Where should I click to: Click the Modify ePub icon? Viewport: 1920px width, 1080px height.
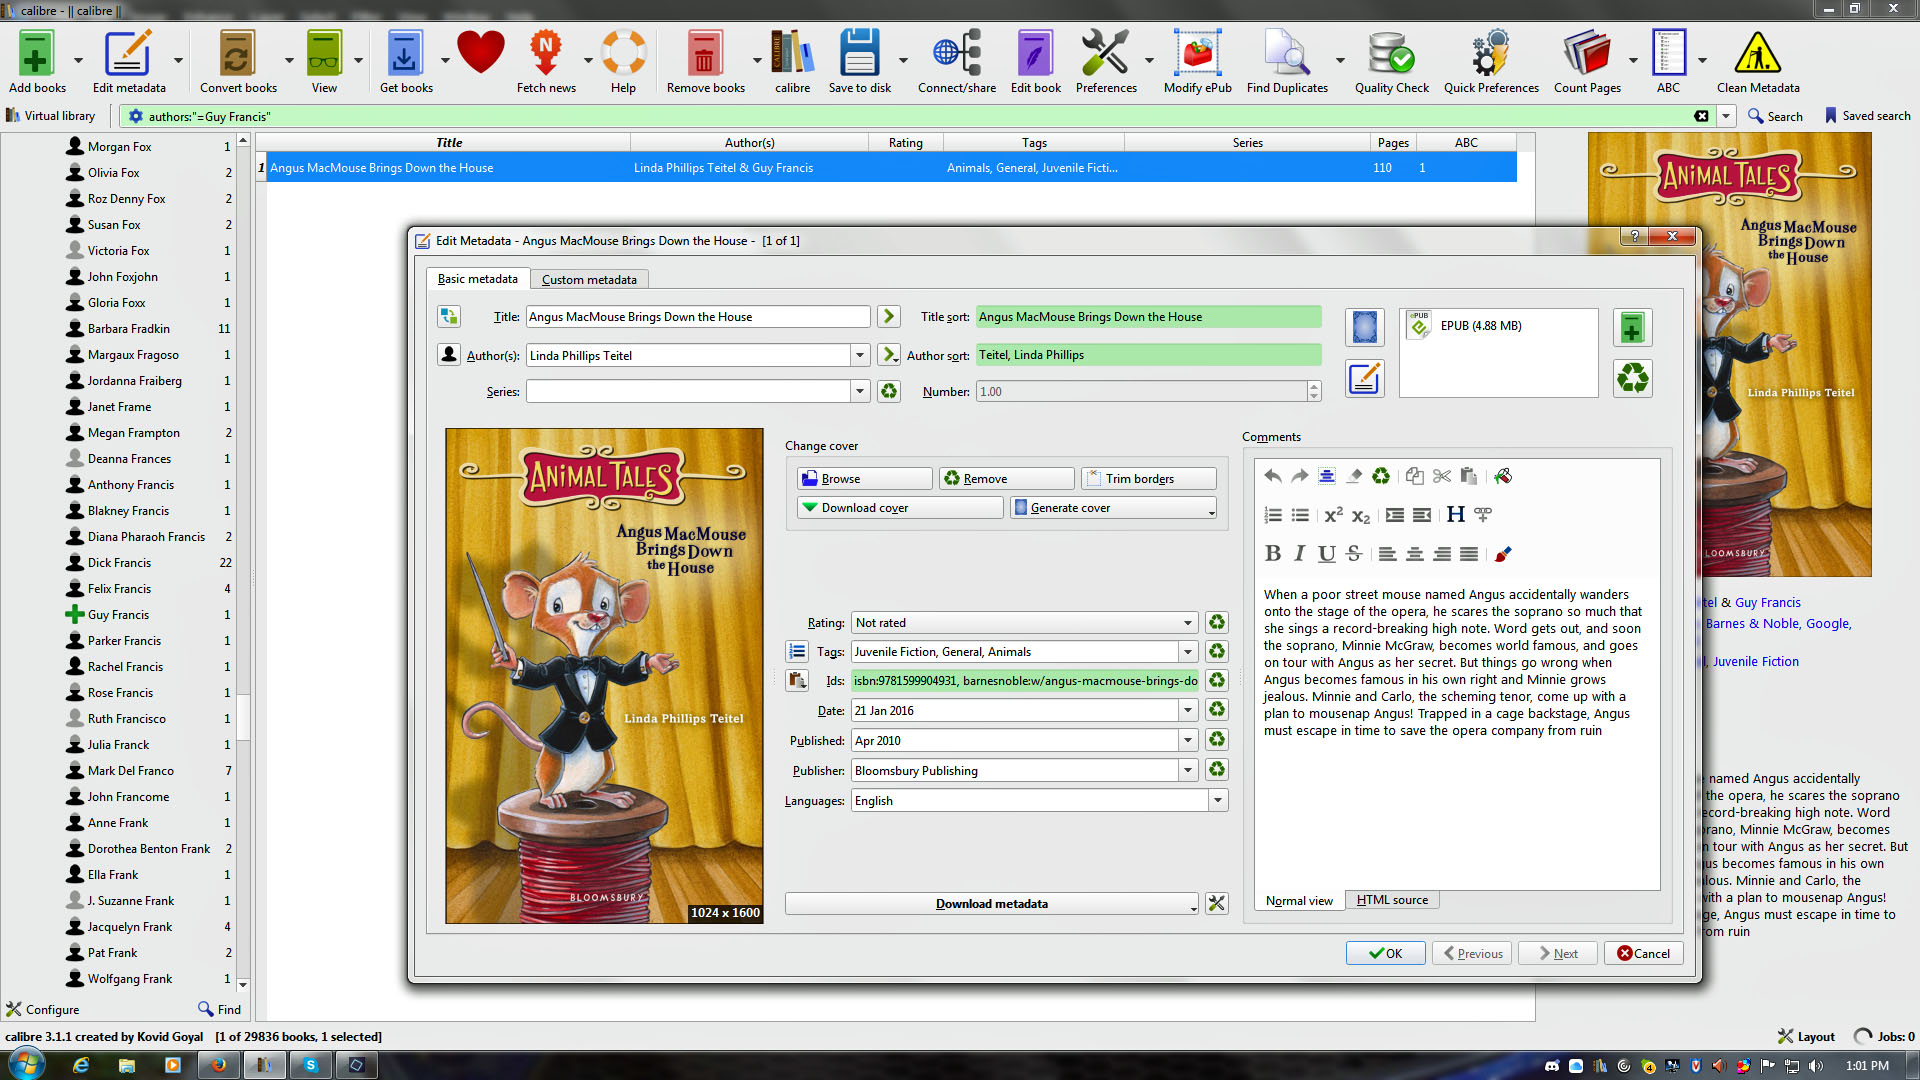(x=1197, y=58)
